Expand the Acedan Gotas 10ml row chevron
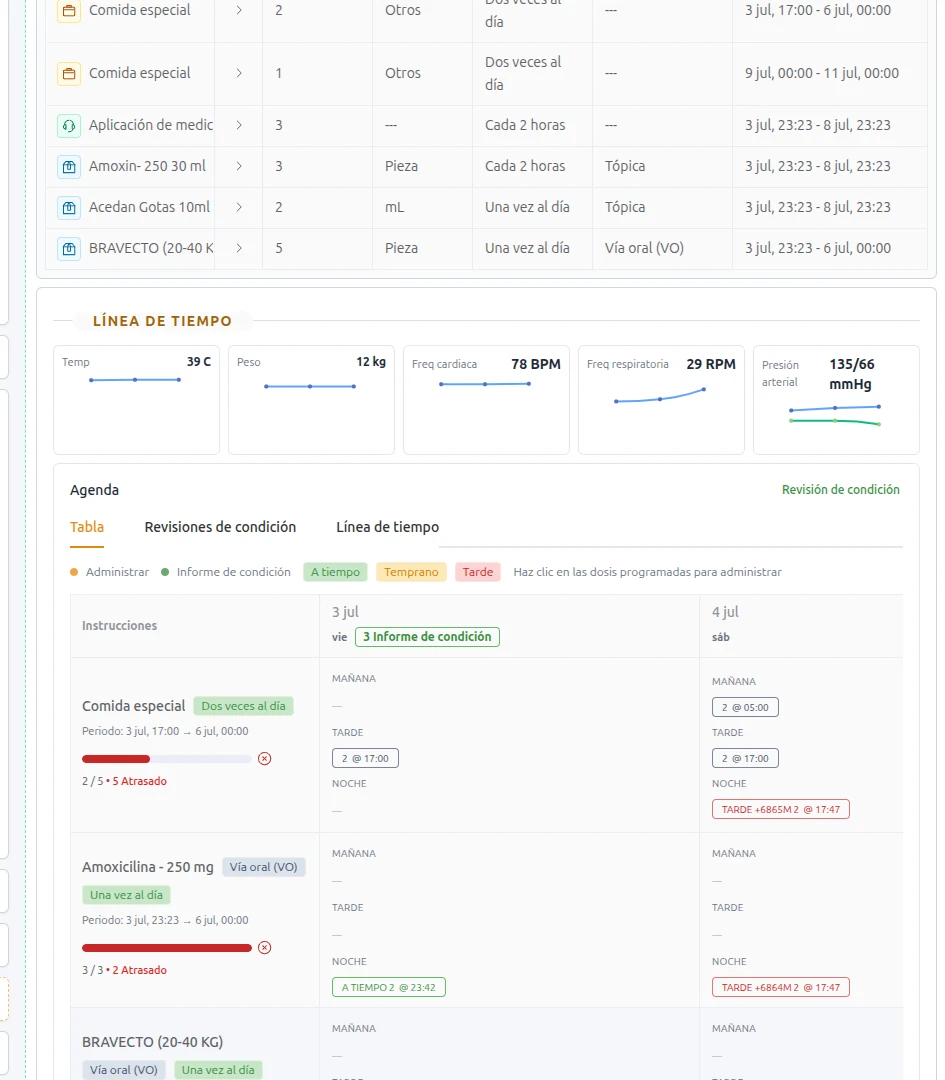945x1080 pixels. point(239,207)
